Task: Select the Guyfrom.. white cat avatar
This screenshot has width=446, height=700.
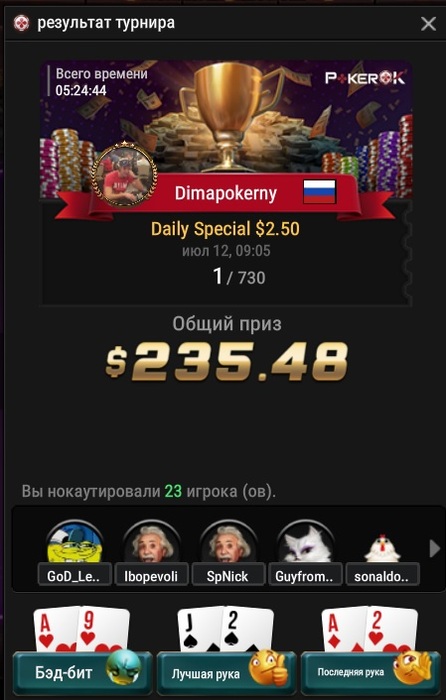Action: coord(305,542)
